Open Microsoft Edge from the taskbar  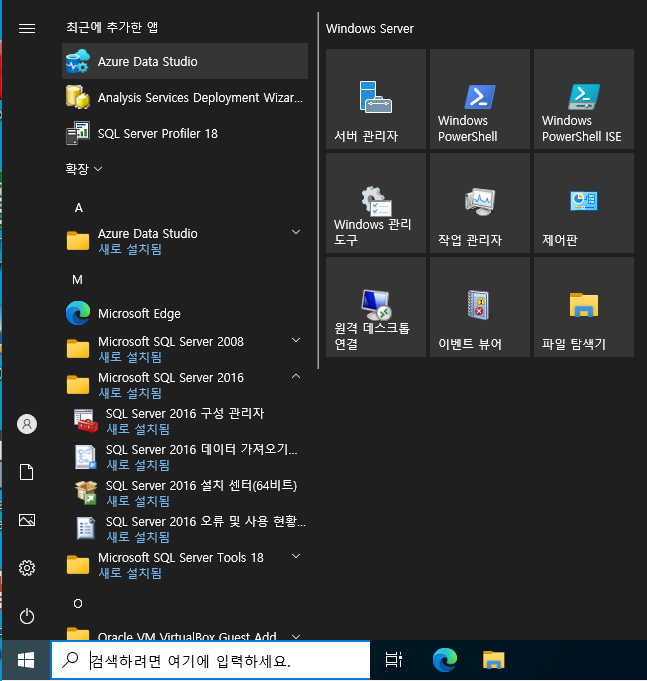pyautogui.click(x=445, y=661)
